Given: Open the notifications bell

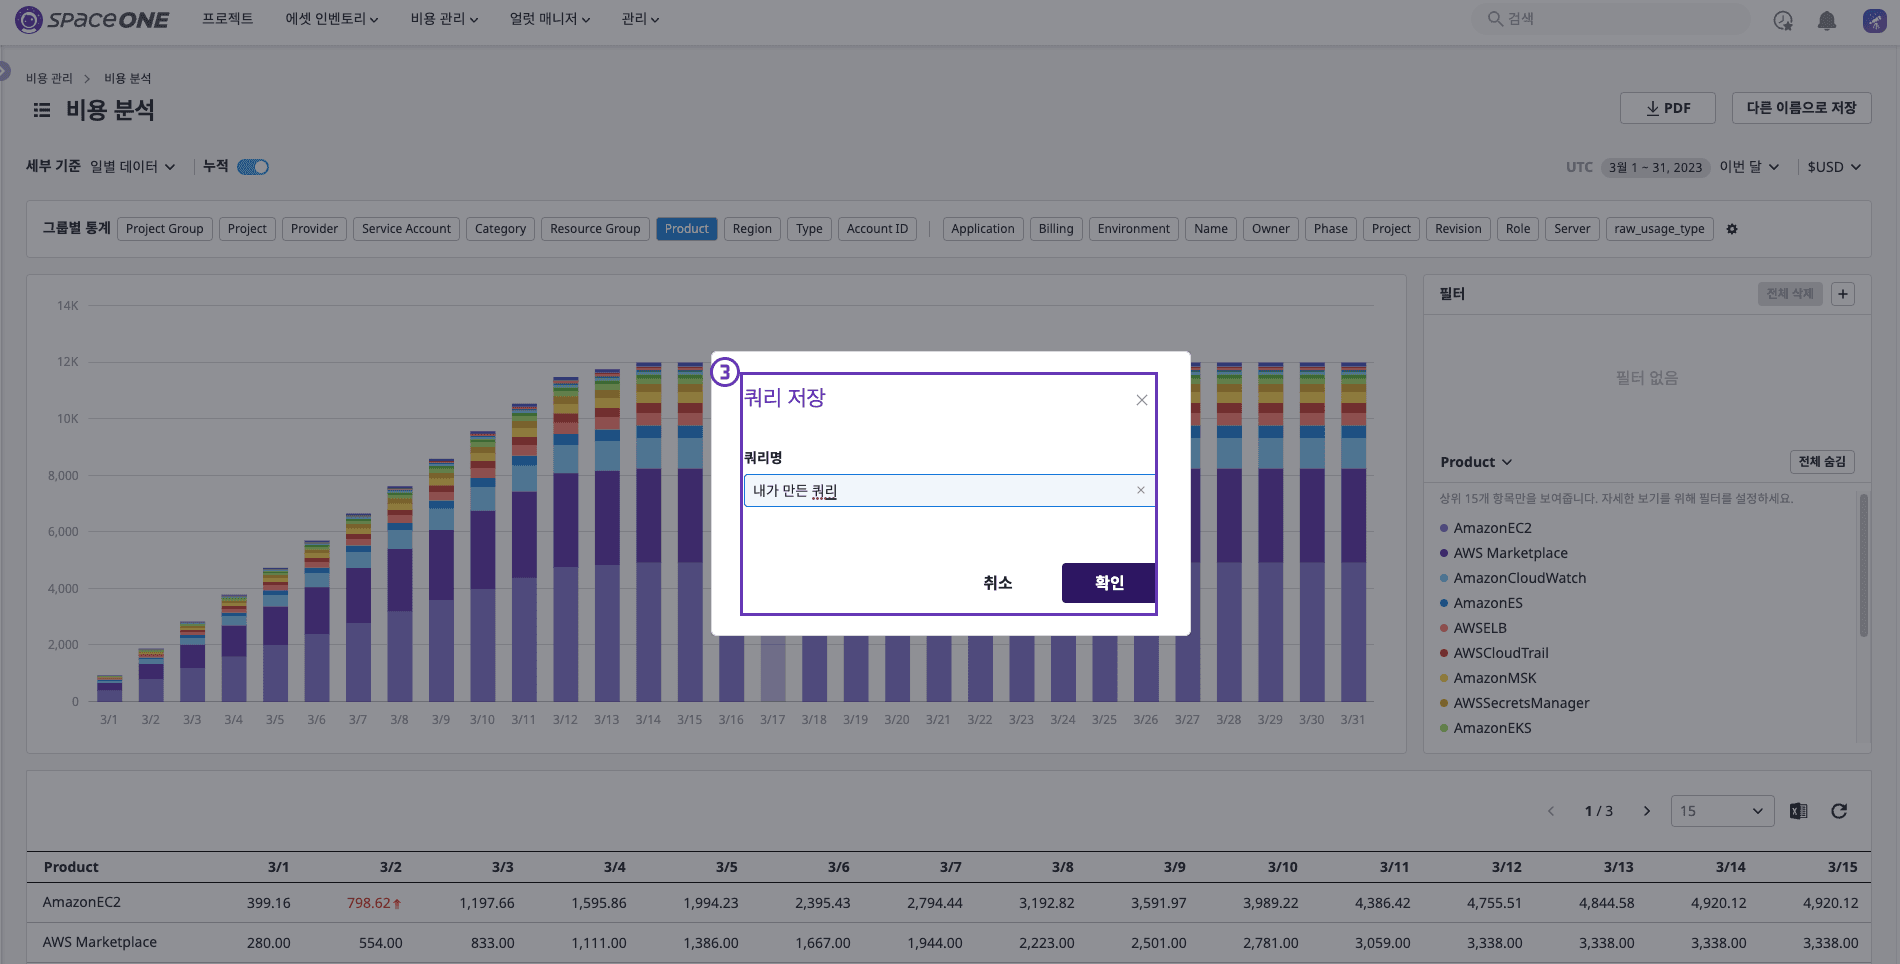Looking at the screenshot, I should coord(1827,20).
